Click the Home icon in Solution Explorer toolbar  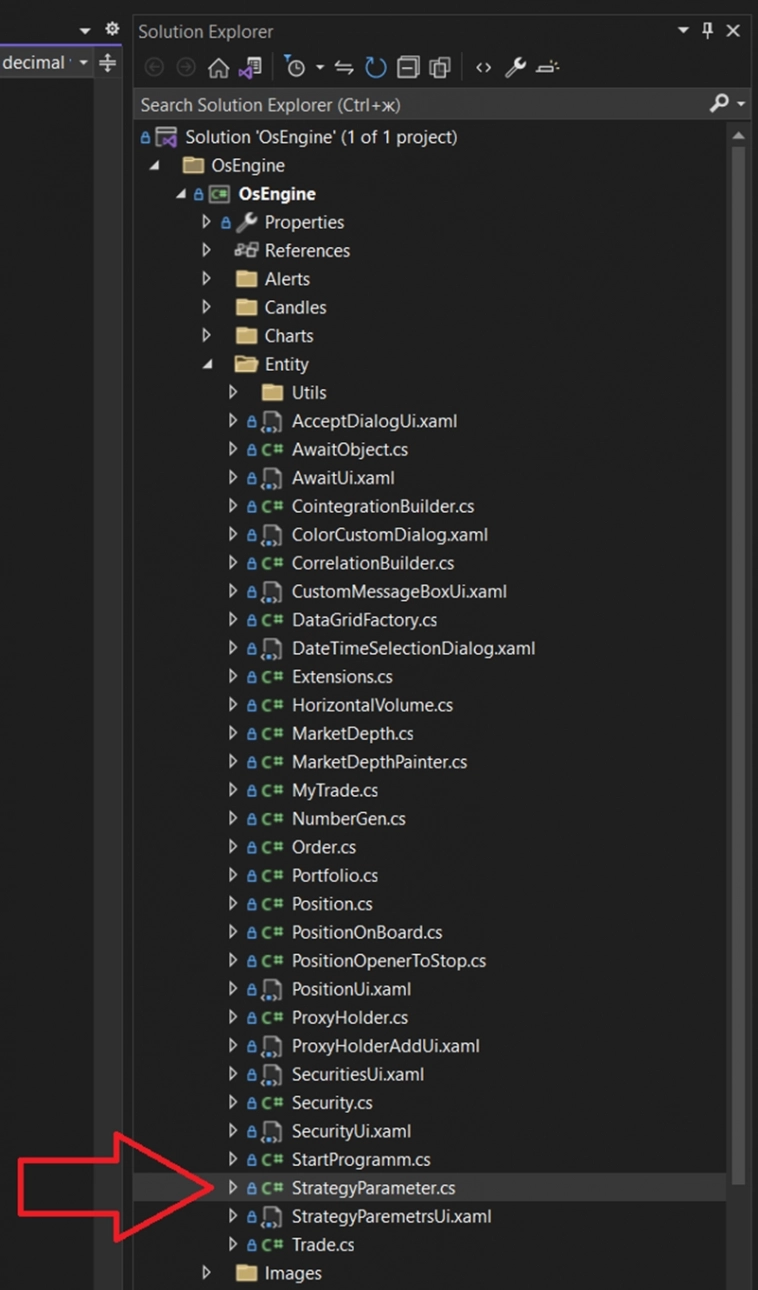coord(218,68)
